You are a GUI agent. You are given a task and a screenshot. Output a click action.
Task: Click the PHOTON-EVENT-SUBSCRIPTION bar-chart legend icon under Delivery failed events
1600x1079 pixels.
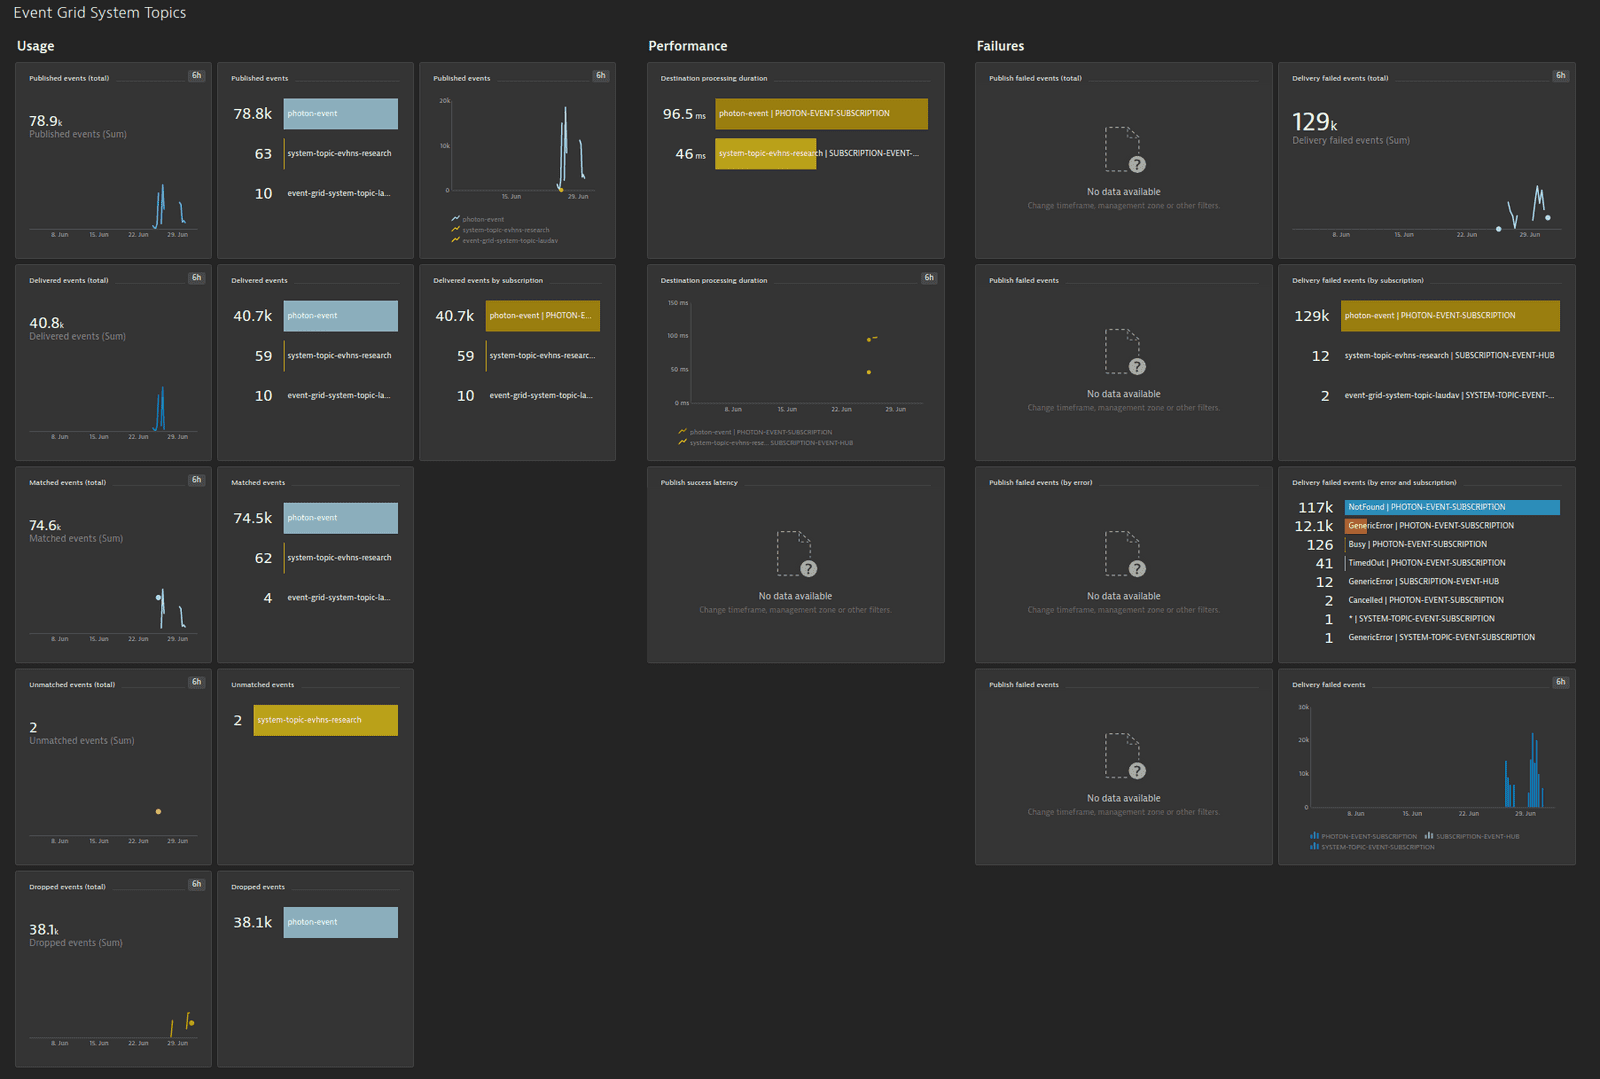click(x=1313, y=836)
